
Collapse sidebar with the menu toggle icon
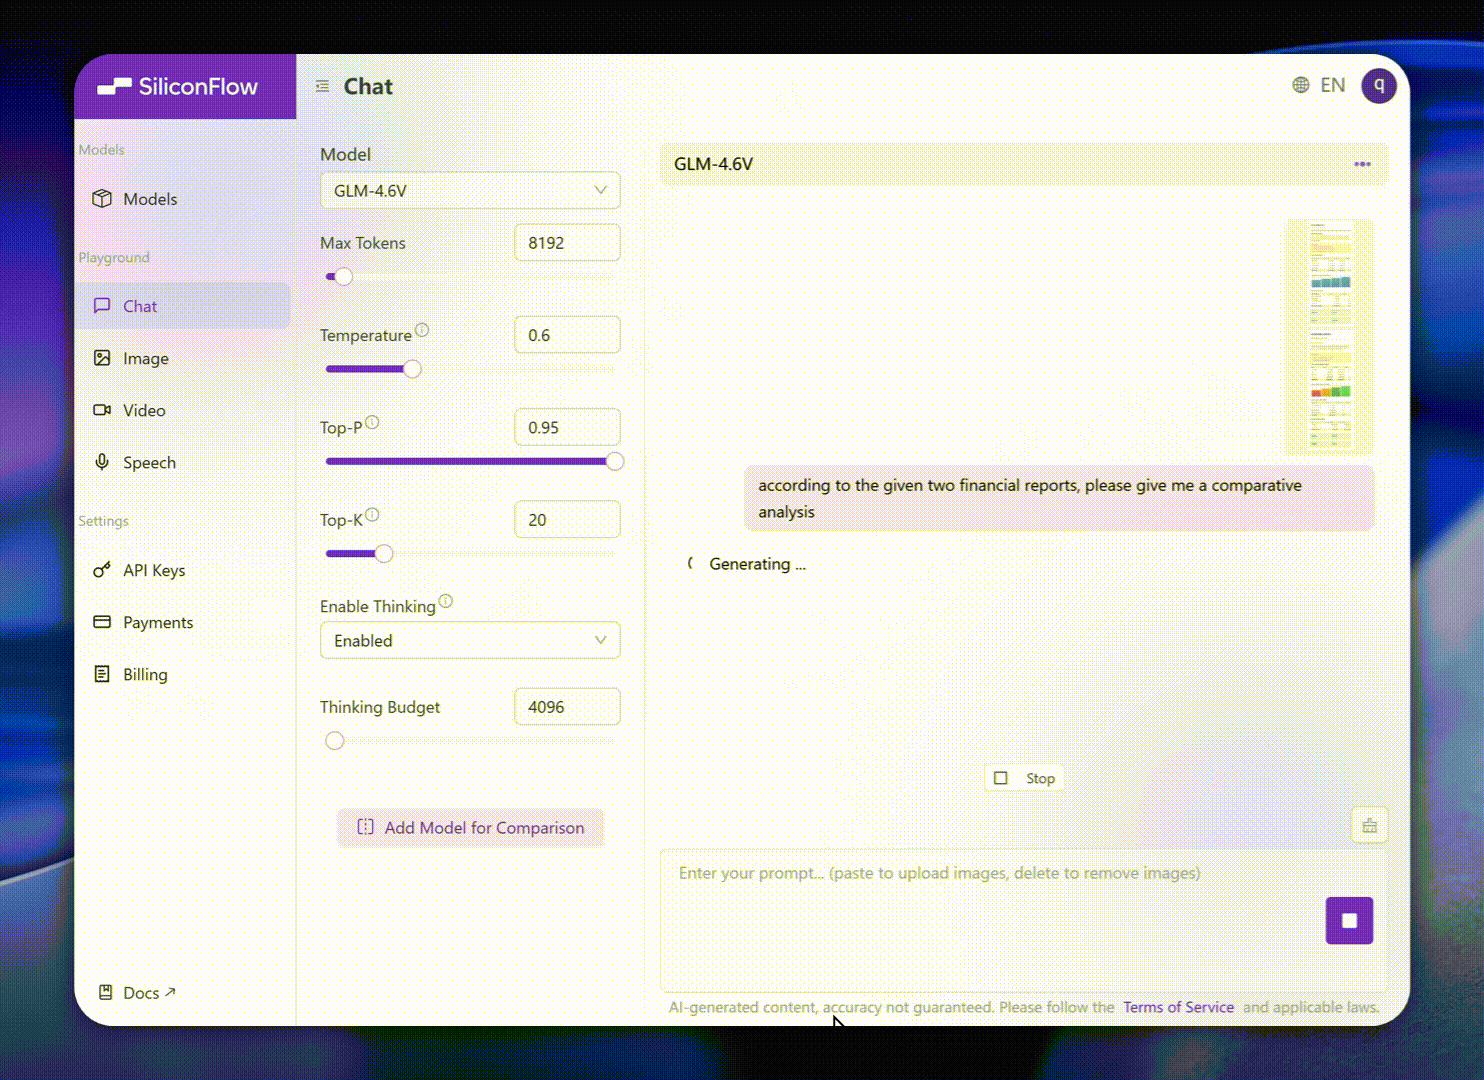322,87
